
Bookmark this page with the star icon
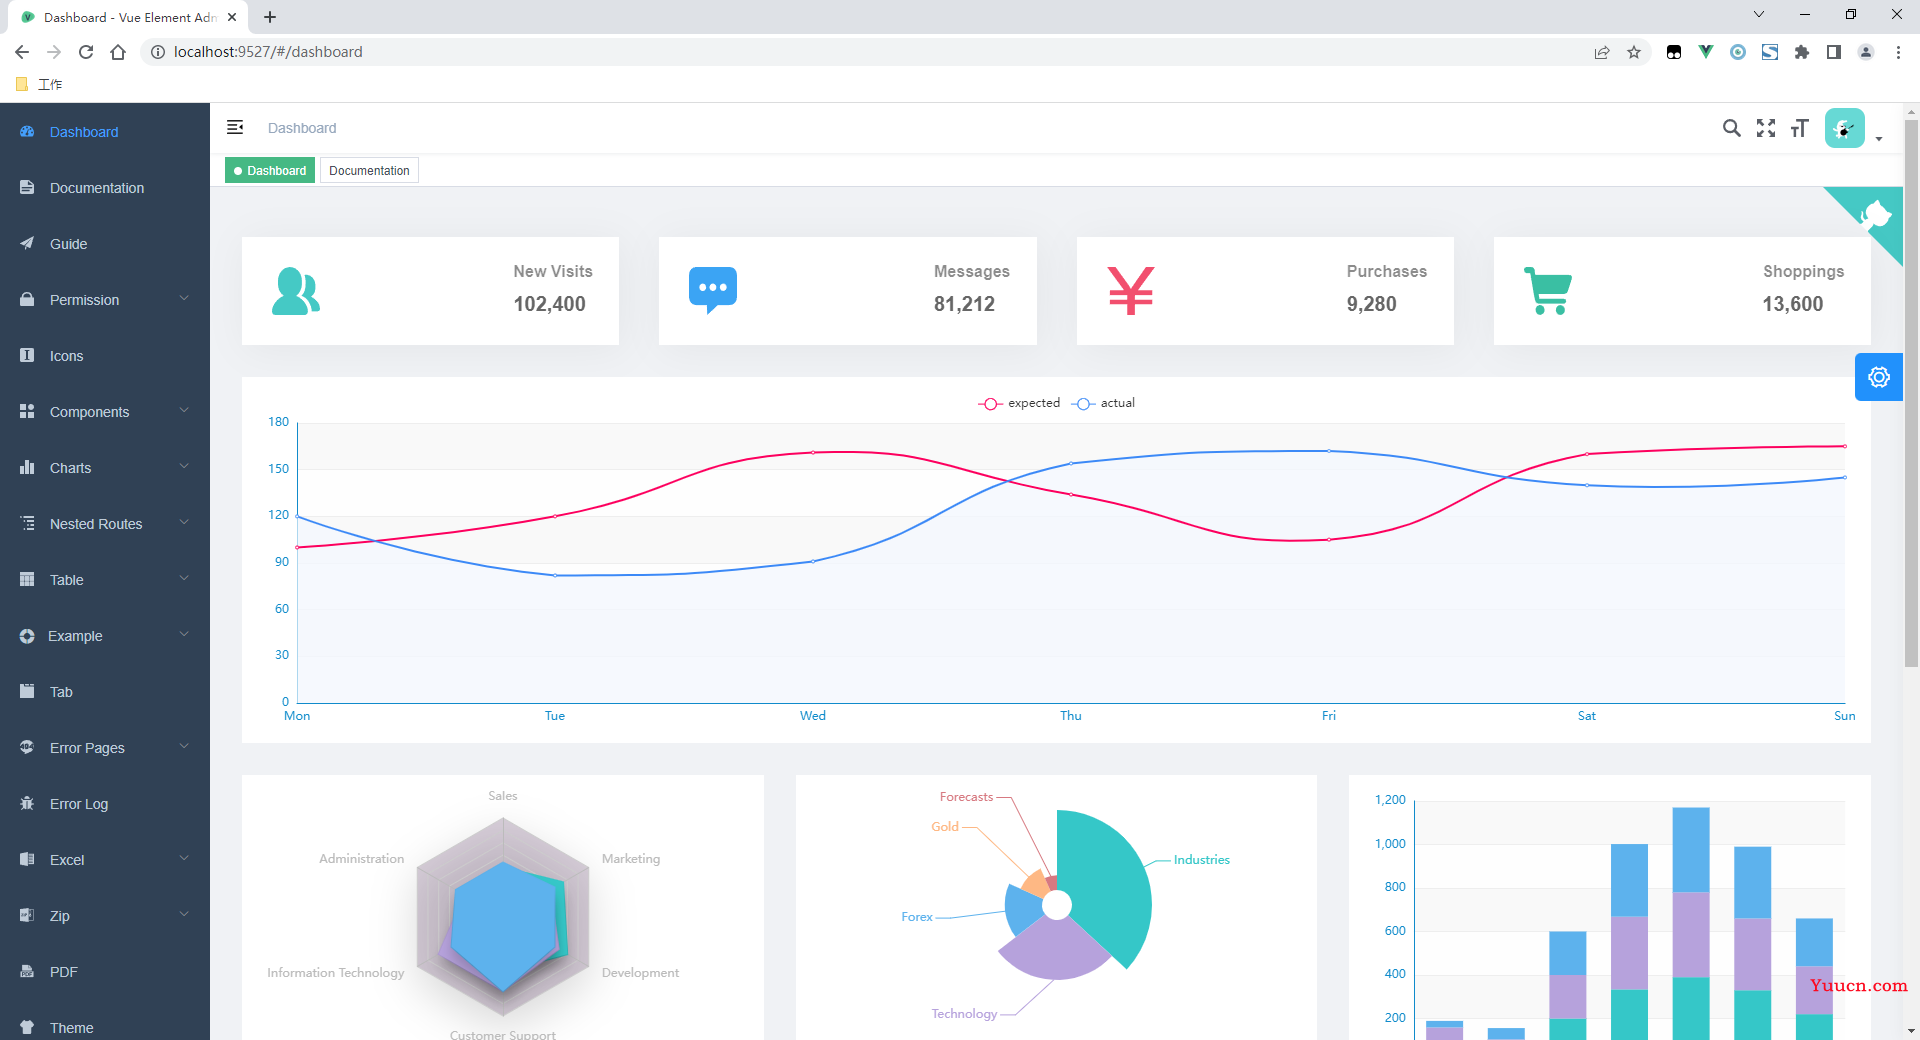1634,52
